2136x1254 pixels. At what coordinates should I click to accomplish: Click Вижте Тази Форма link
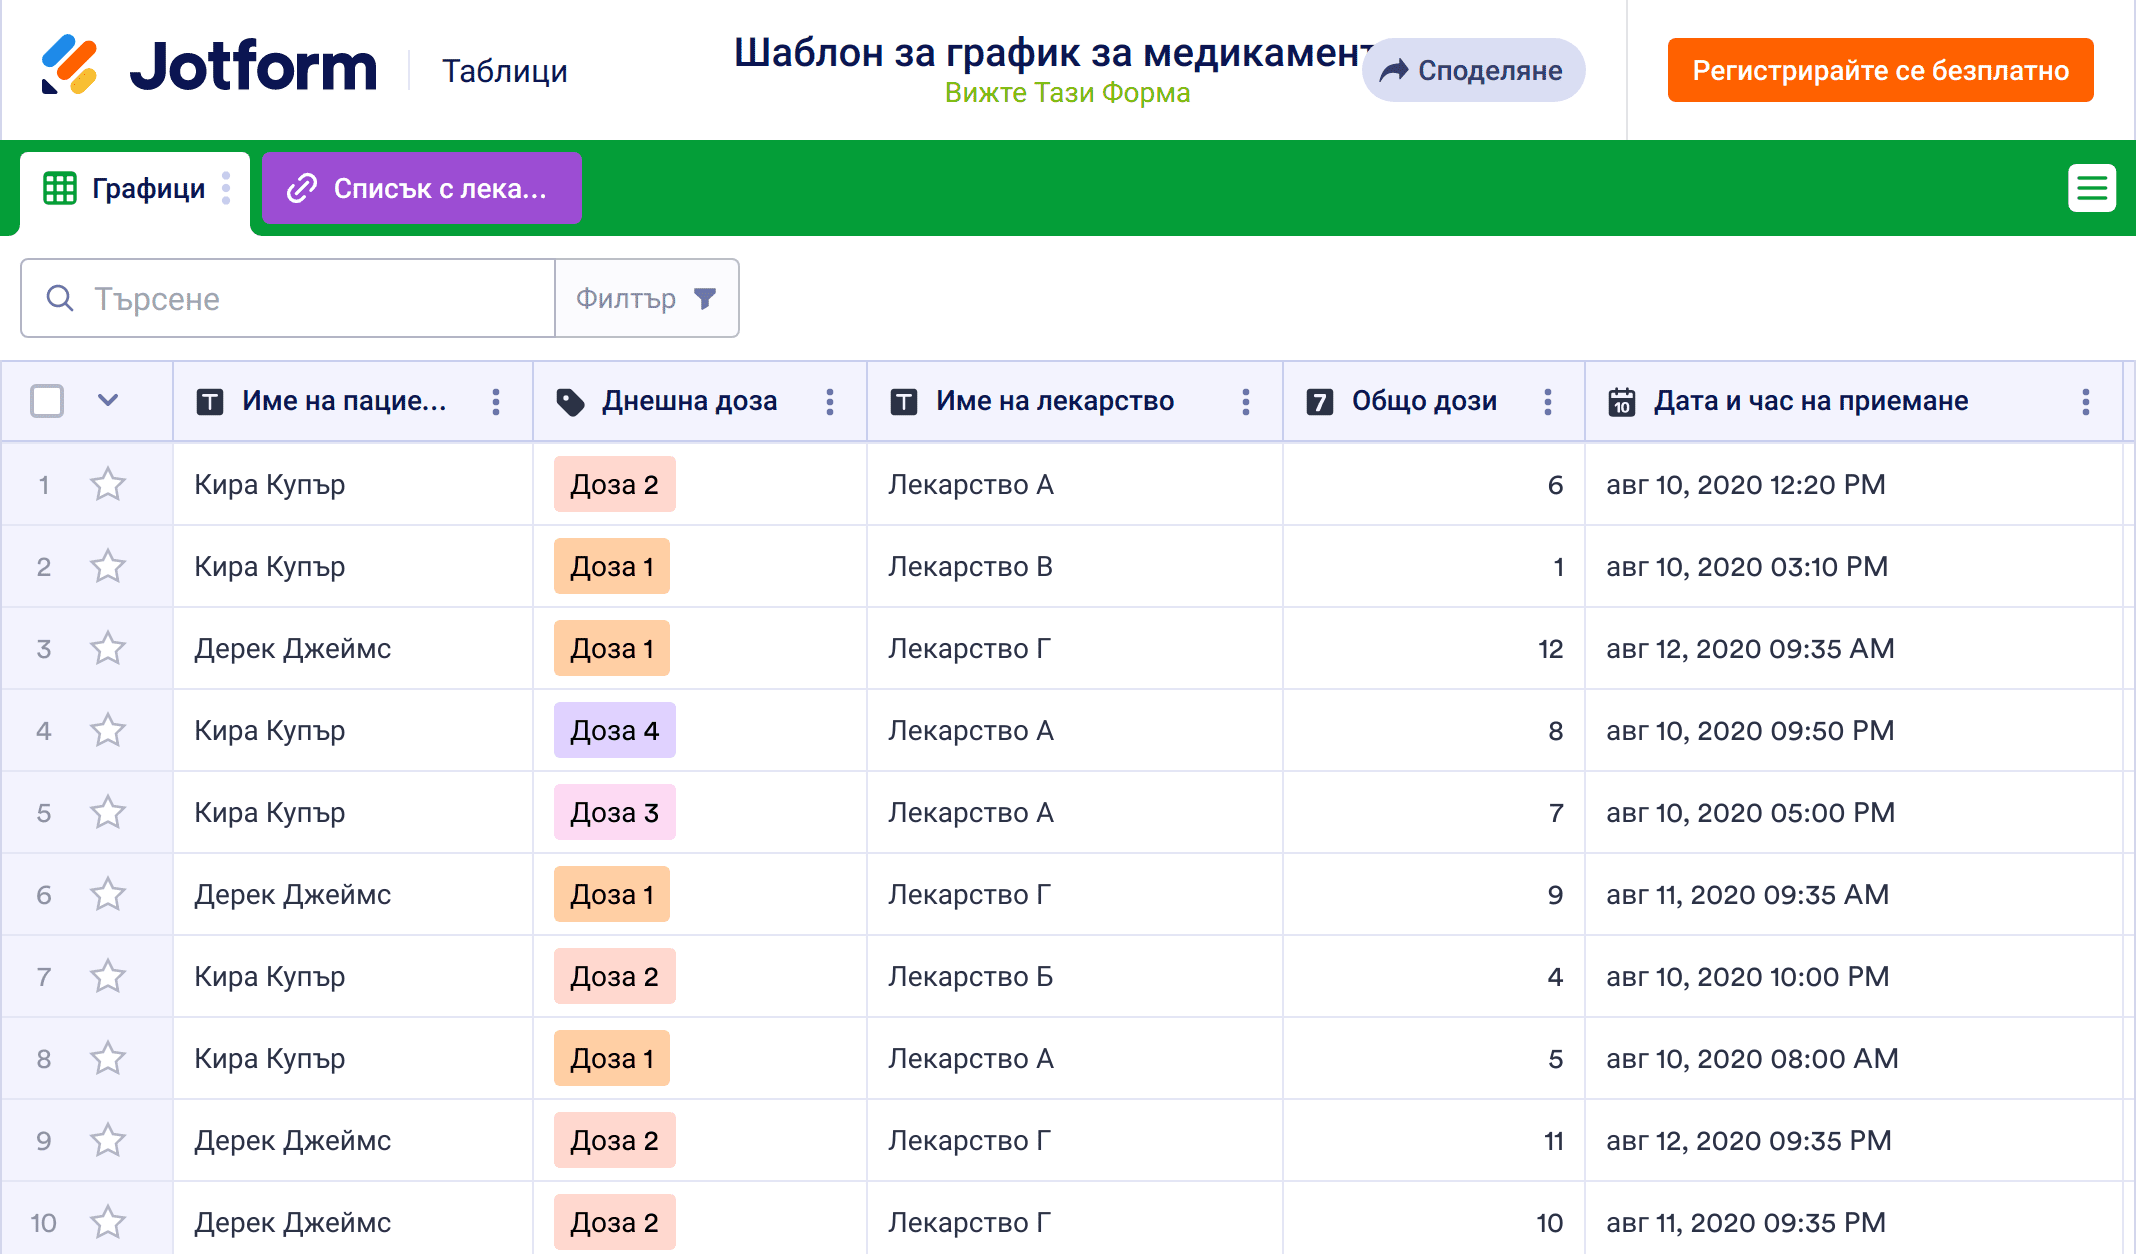(1067, 93)
